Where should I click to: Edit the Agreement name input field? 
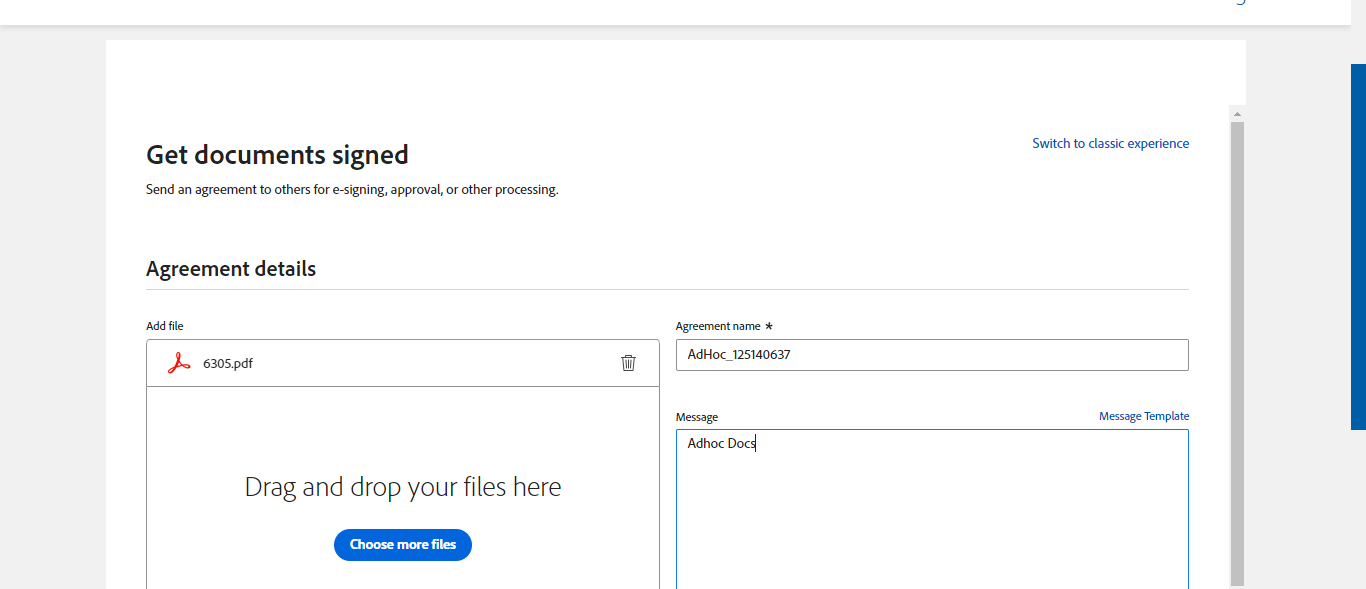pos(932,355)
